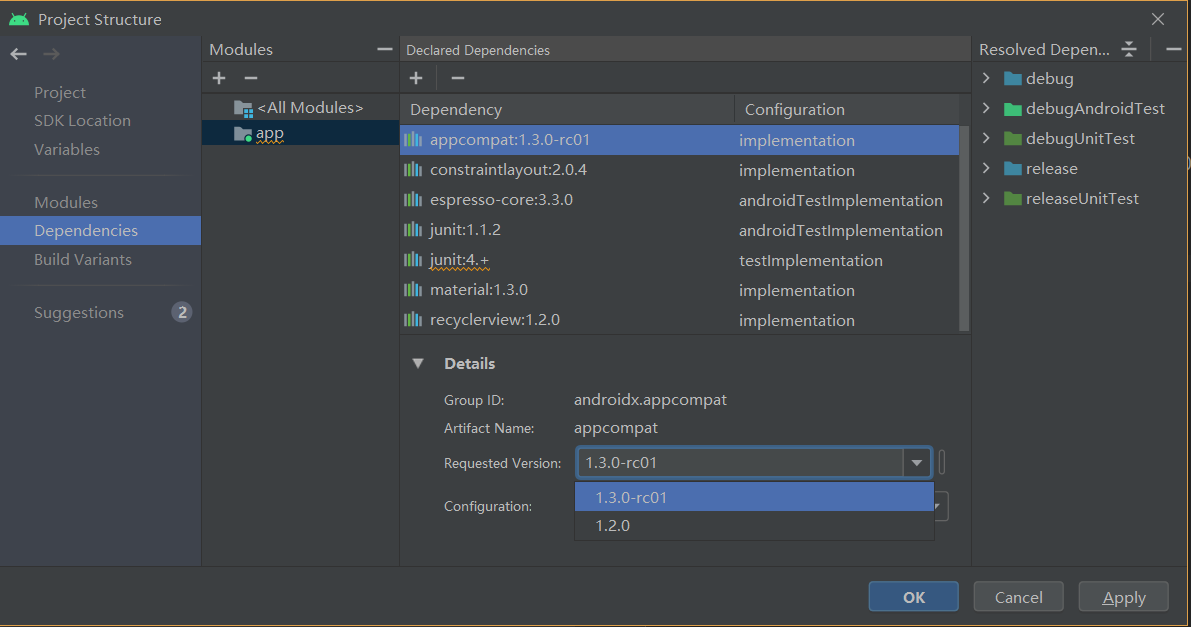Expand the releaseUnitTest node
Screen dimensions: 1191x627
click(x=986, y=198)
